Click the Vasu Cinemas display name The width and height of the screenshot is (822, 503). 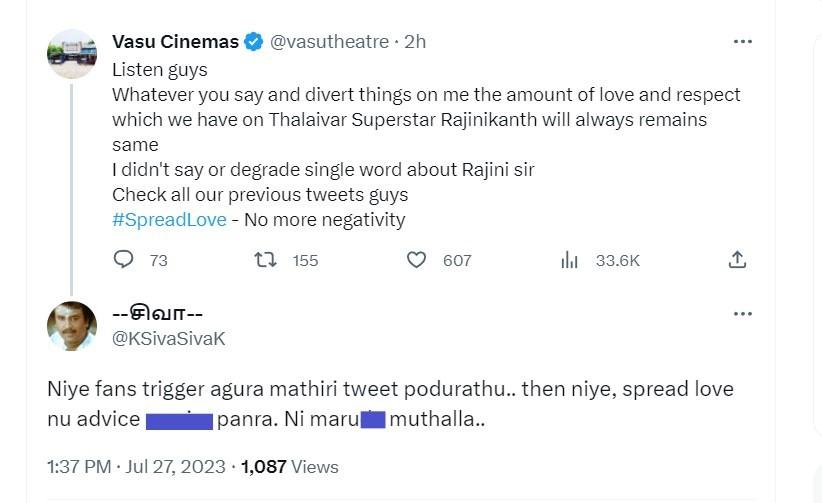[x=175, y=42]
